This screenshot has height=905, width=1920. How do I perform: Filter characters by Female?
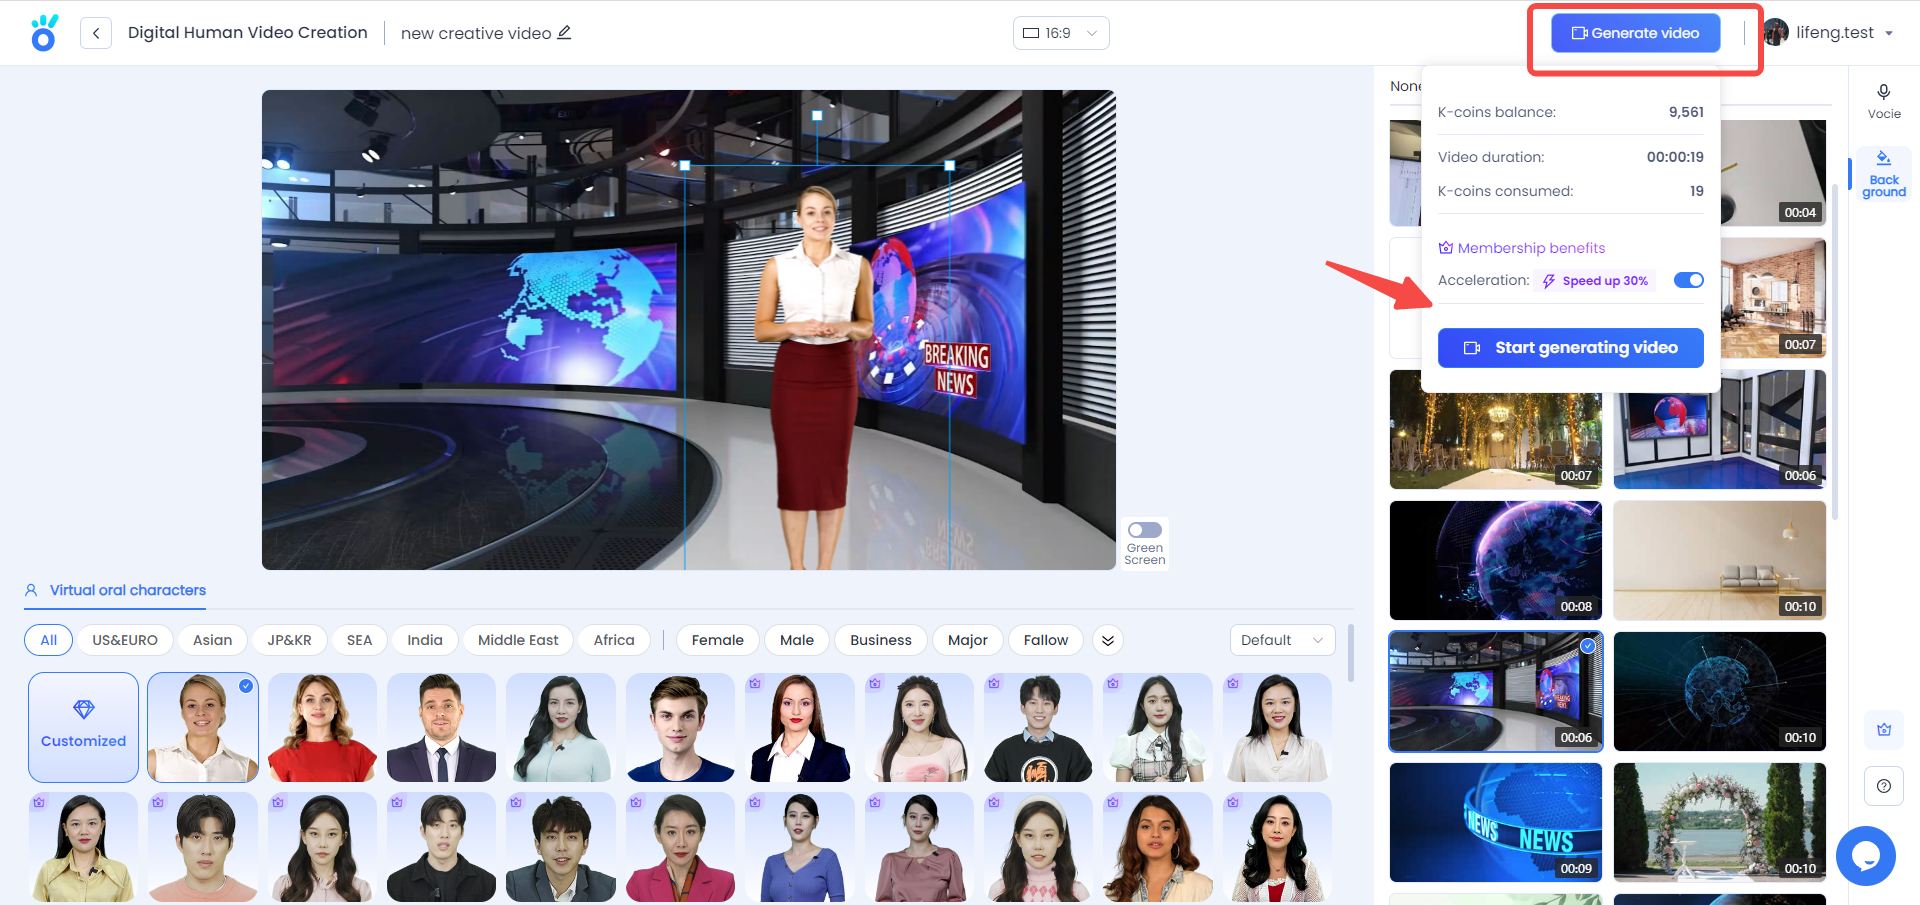coord(718,640)
